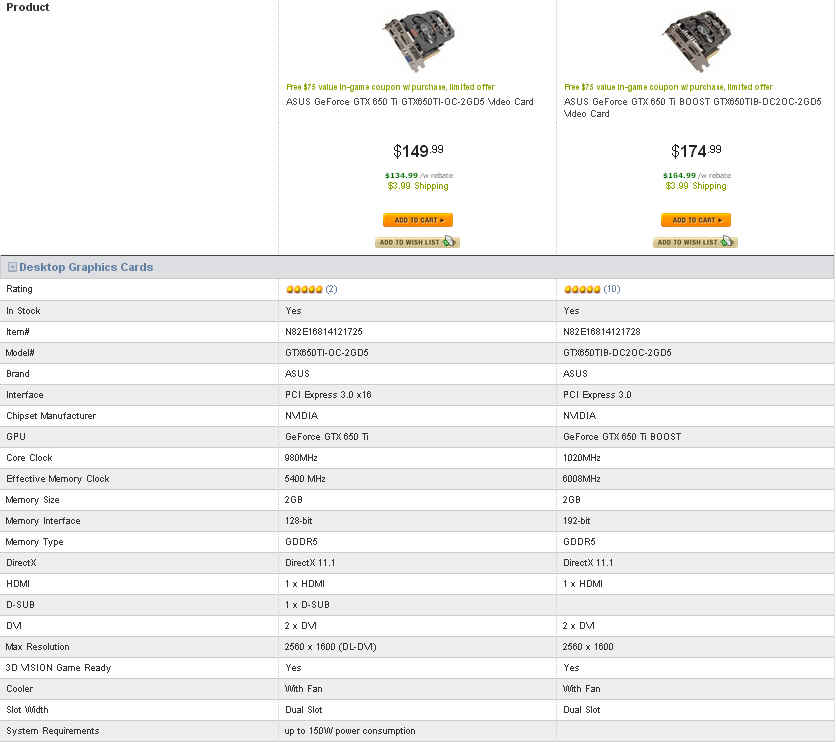Click the star rating with 2 reviews
The height and width of the screenshot is (742, 836).
(x=304, y=289)
